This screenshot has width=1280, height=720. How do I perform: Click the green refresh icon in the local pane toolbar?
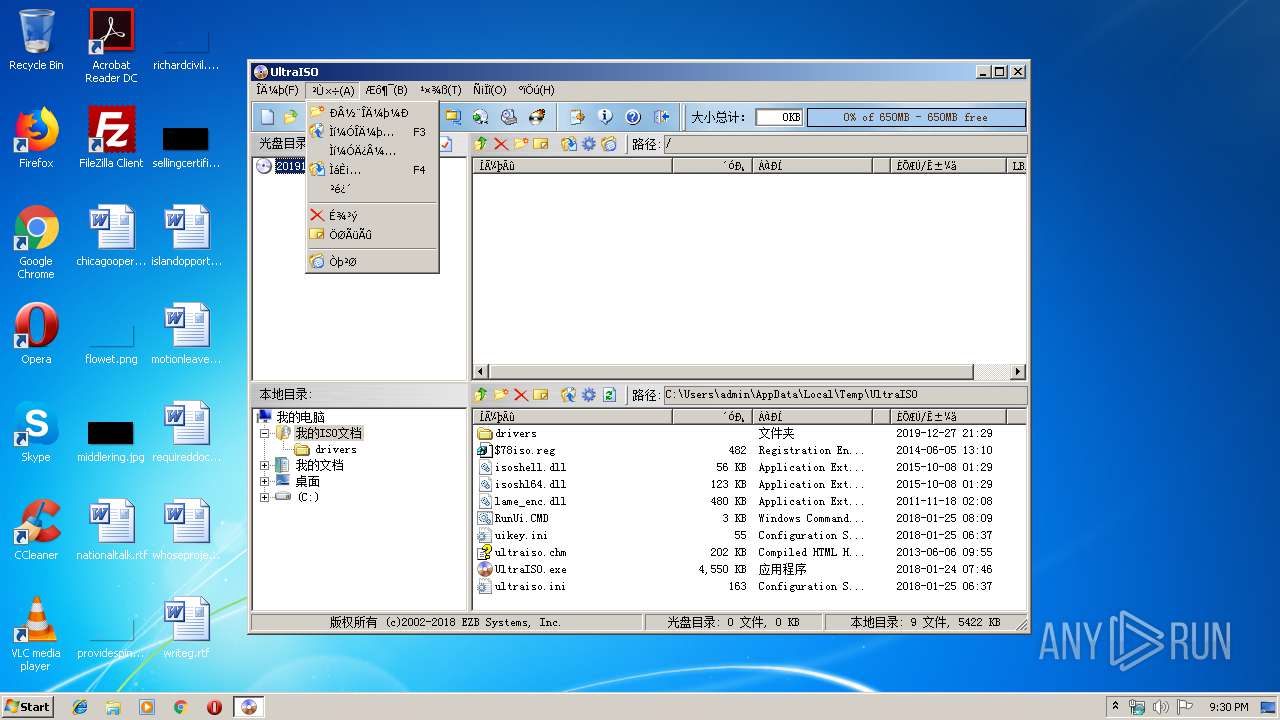609,395
